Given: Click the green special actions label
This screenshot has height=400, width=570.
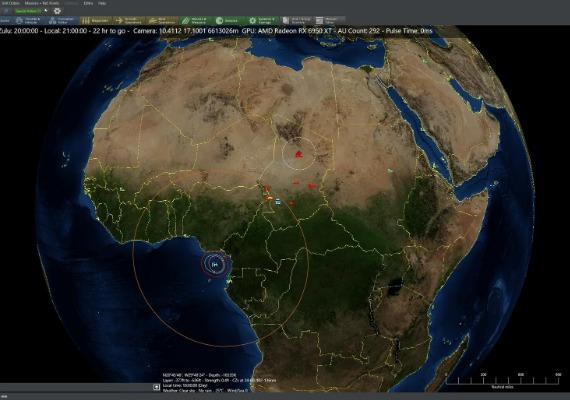Looking at the screenshot, I should tap(28, 11).
